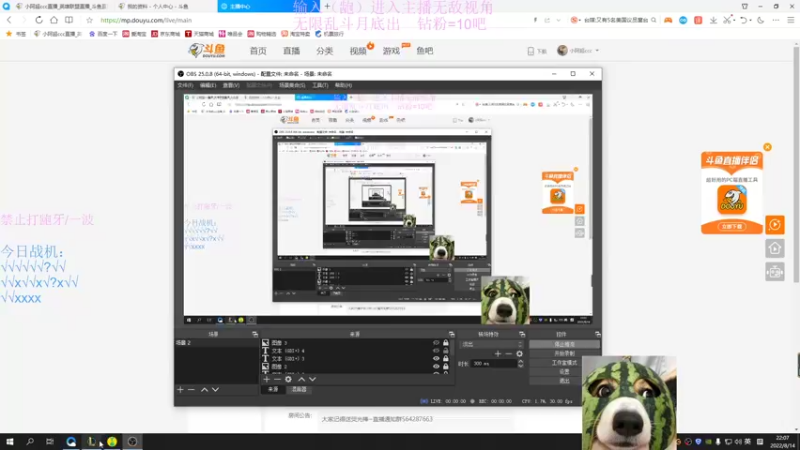800x450 pixels.
Task: Click the magnifier in the browser search box
Action: [654, 20]
